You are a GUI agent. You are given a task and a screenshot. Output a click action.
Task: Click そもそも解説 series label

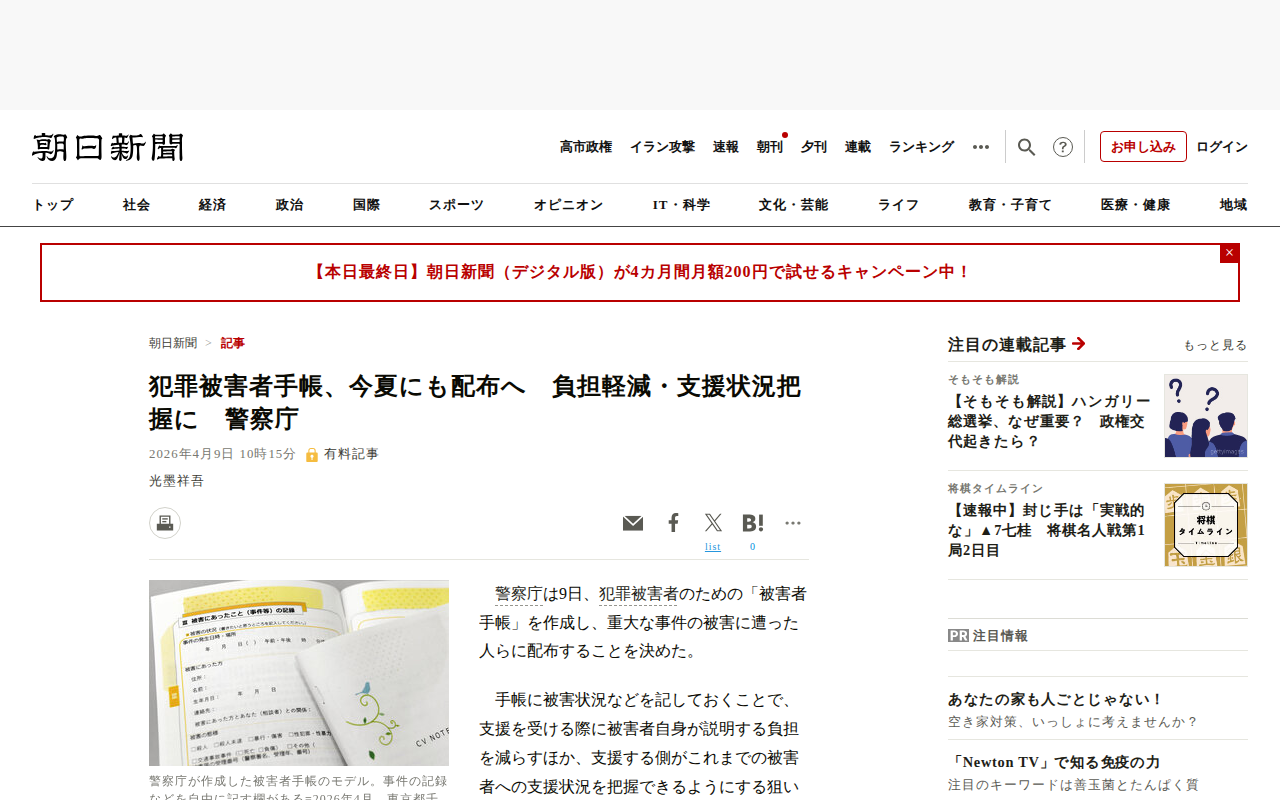[984, 380]
